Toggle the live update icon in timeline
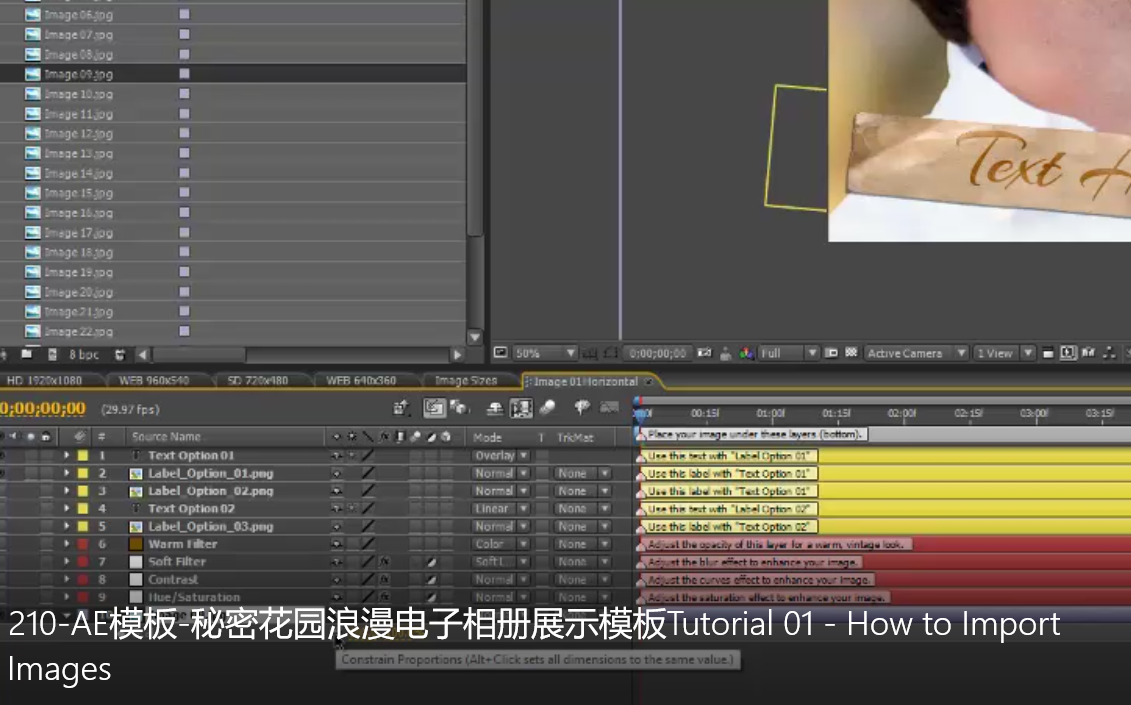Screen dimensions: 1131x705 pyautogui.click(x=434, y=408)
